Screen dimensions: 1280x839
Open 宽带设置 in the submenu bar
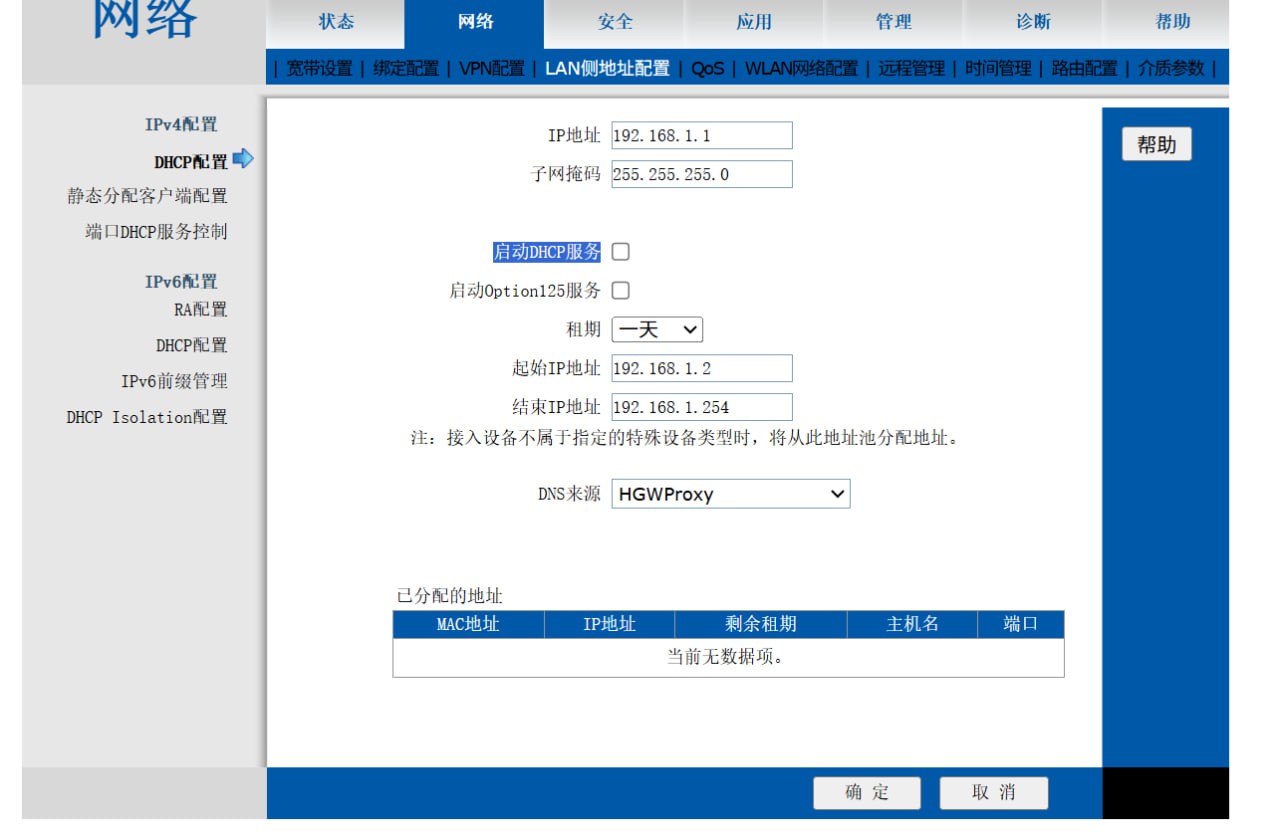click(x=319, y=68)
